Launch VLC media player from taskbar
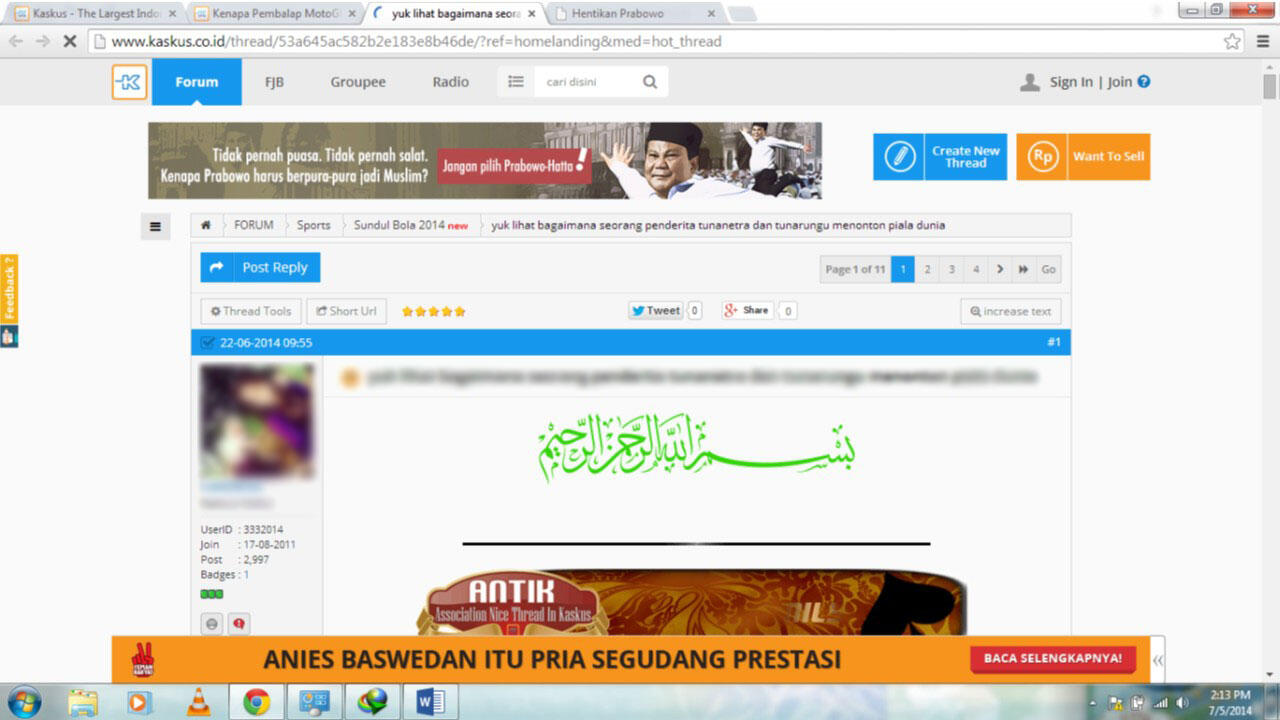 [200, 702]
